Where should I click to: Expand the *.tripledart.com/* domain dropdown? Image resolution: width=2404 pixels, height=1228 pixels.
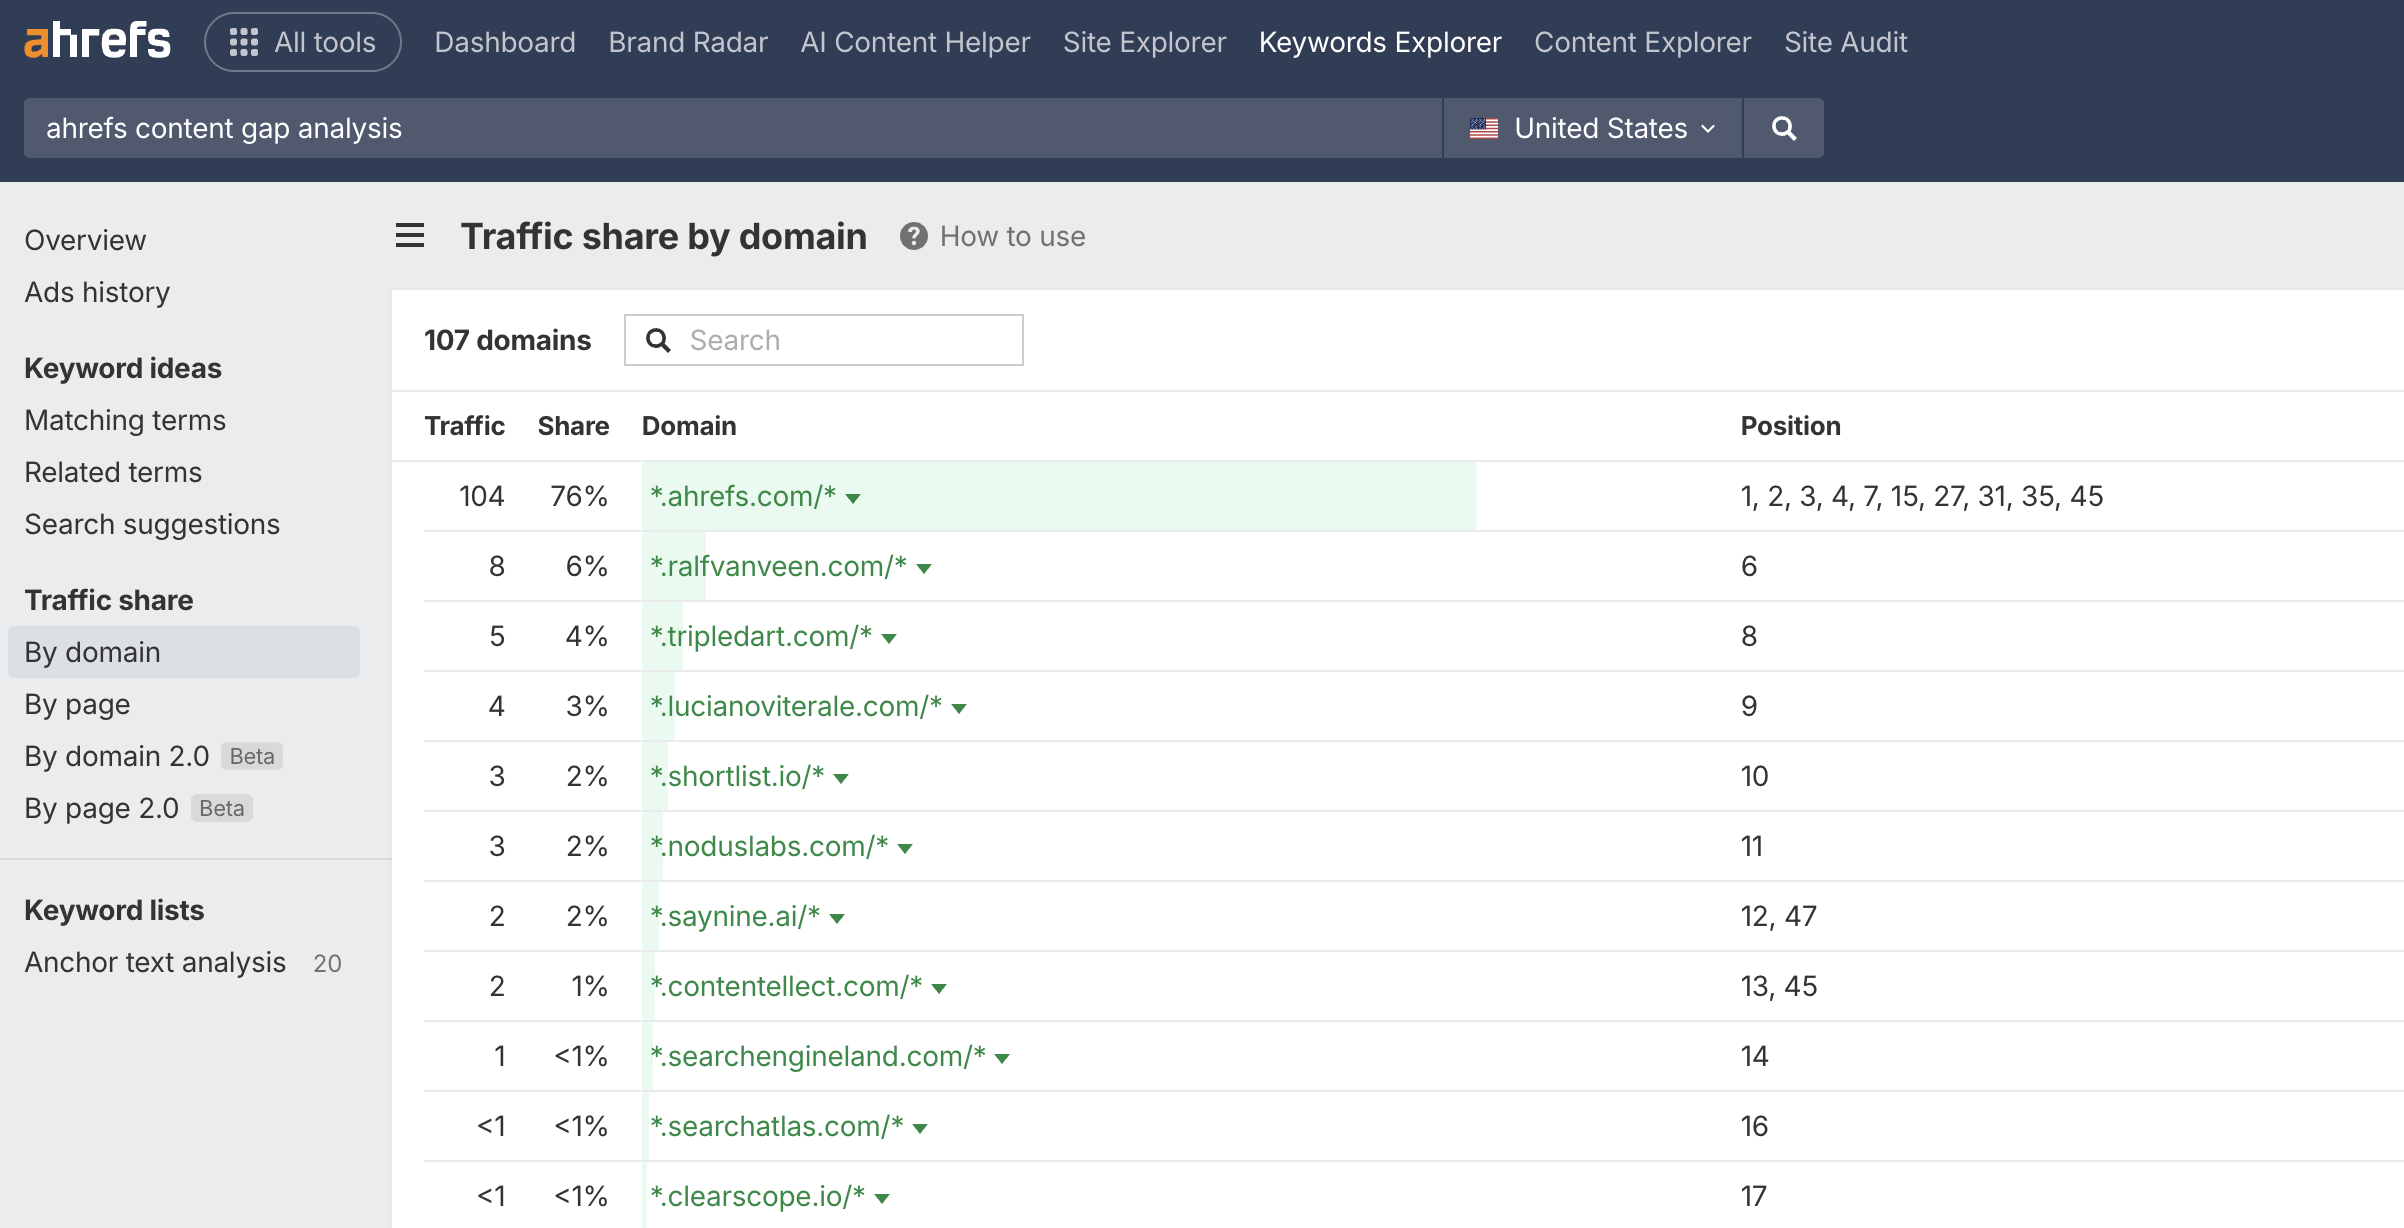pyautogui.click(x=889, y=638)
